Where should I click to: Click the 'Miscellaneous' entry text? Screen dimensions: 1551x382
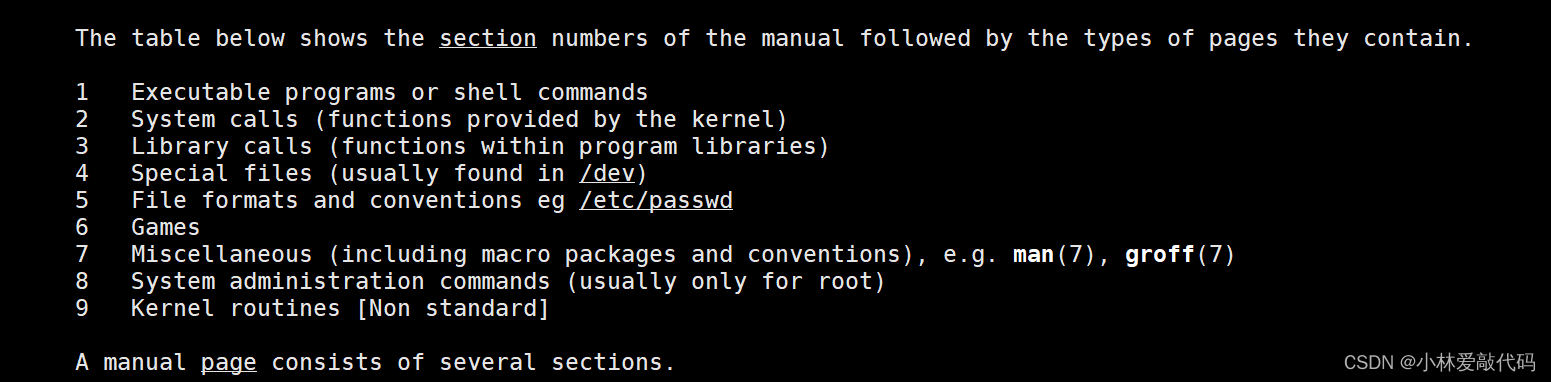[x=222, y=255]
